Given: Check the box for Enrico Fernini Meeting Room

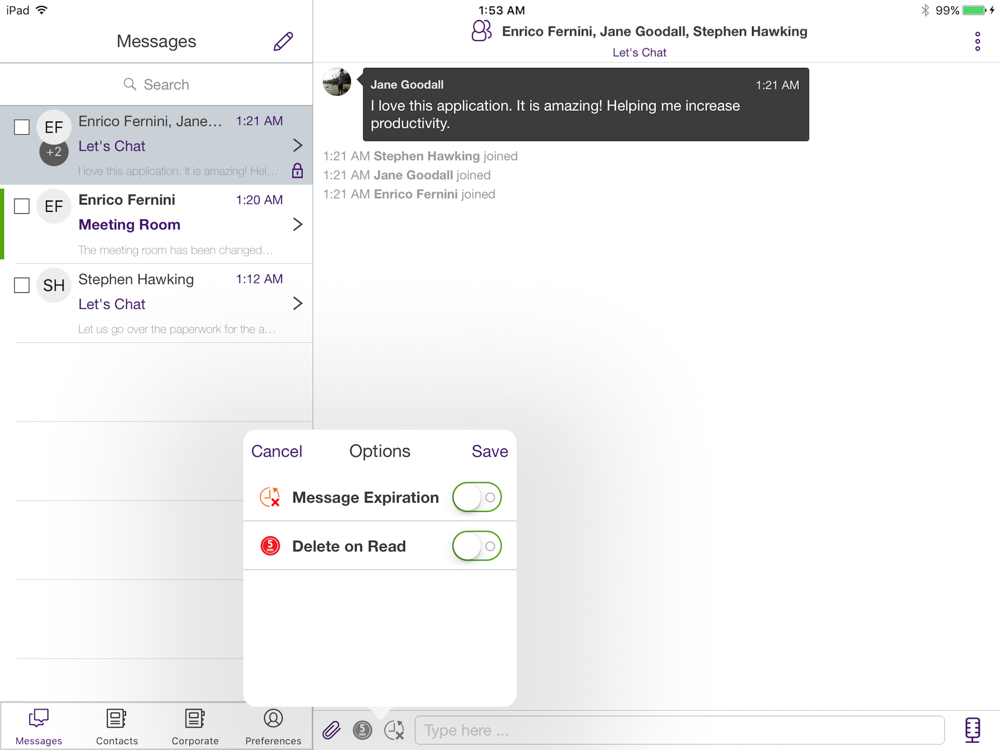Looking at the screenshot, I should (x=22, y=206).
